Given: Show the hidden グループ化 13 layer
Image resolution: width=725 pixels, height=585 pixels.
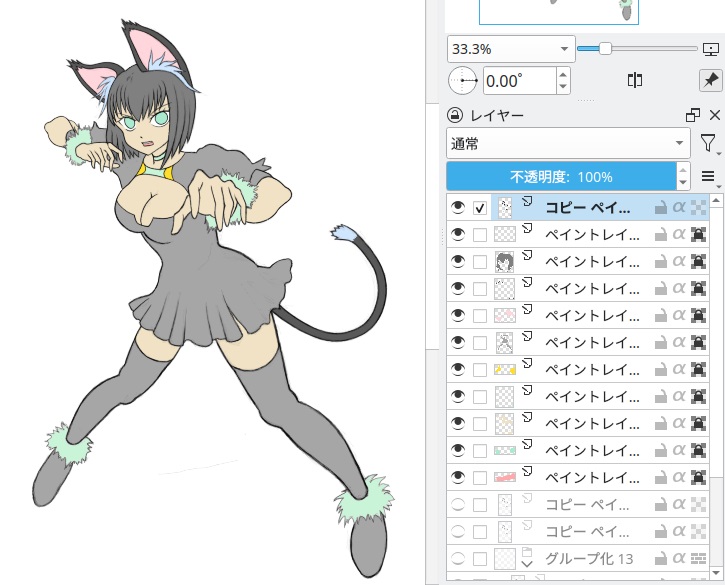Looking at the screenshot, I should pyautogui.click(x=459, y=558).
